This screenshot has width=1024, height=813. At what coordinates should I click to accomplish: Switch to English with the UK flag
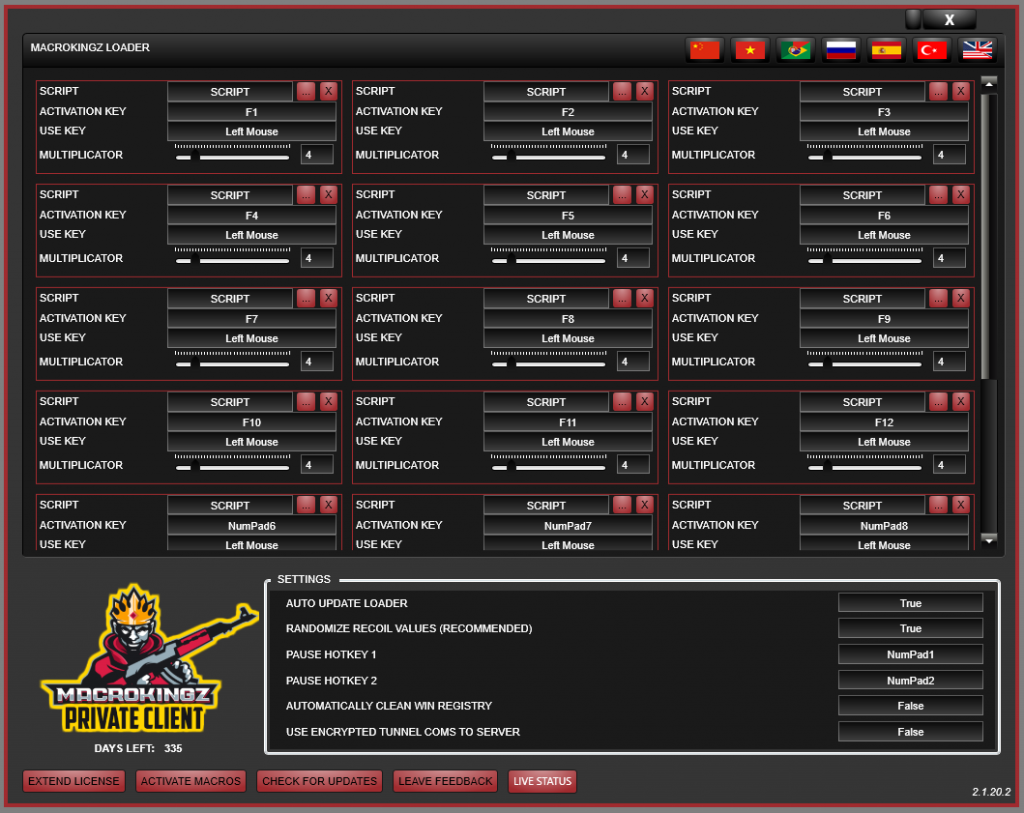point(978,50)
